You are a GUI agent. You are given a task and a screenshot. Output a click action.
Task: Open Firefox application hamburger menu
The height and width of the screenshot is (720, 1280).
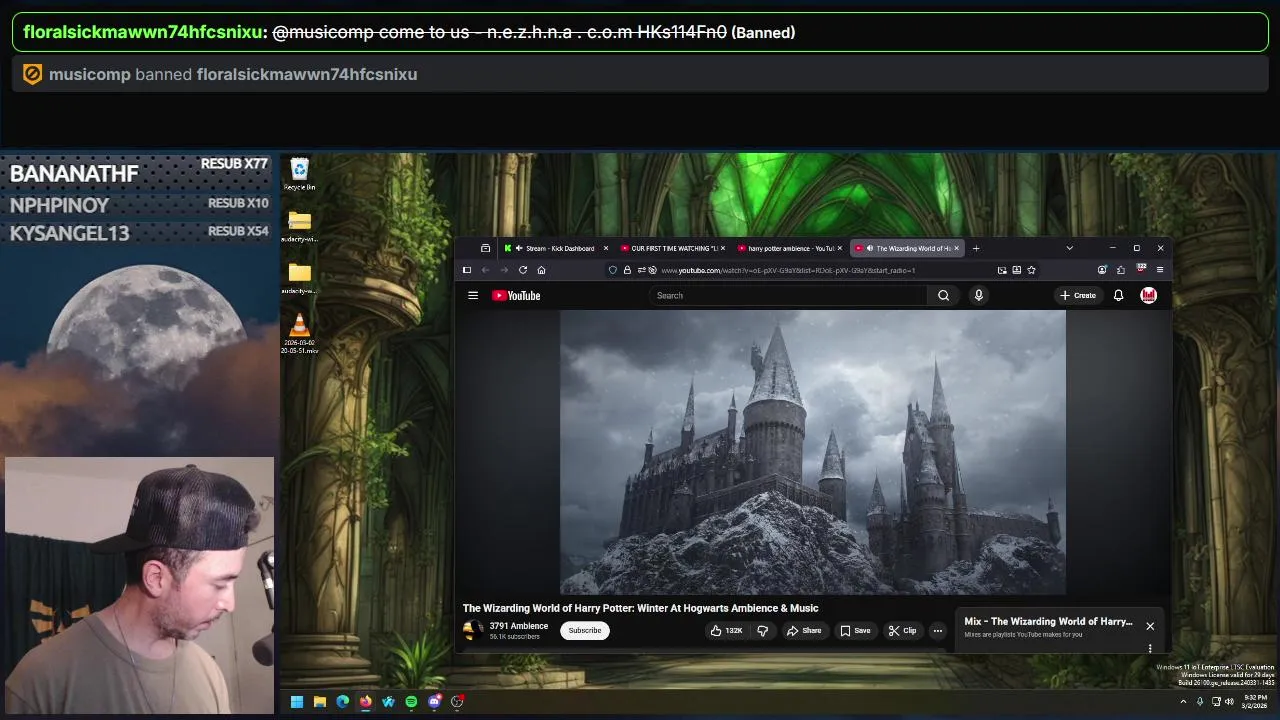[1160, 270]
